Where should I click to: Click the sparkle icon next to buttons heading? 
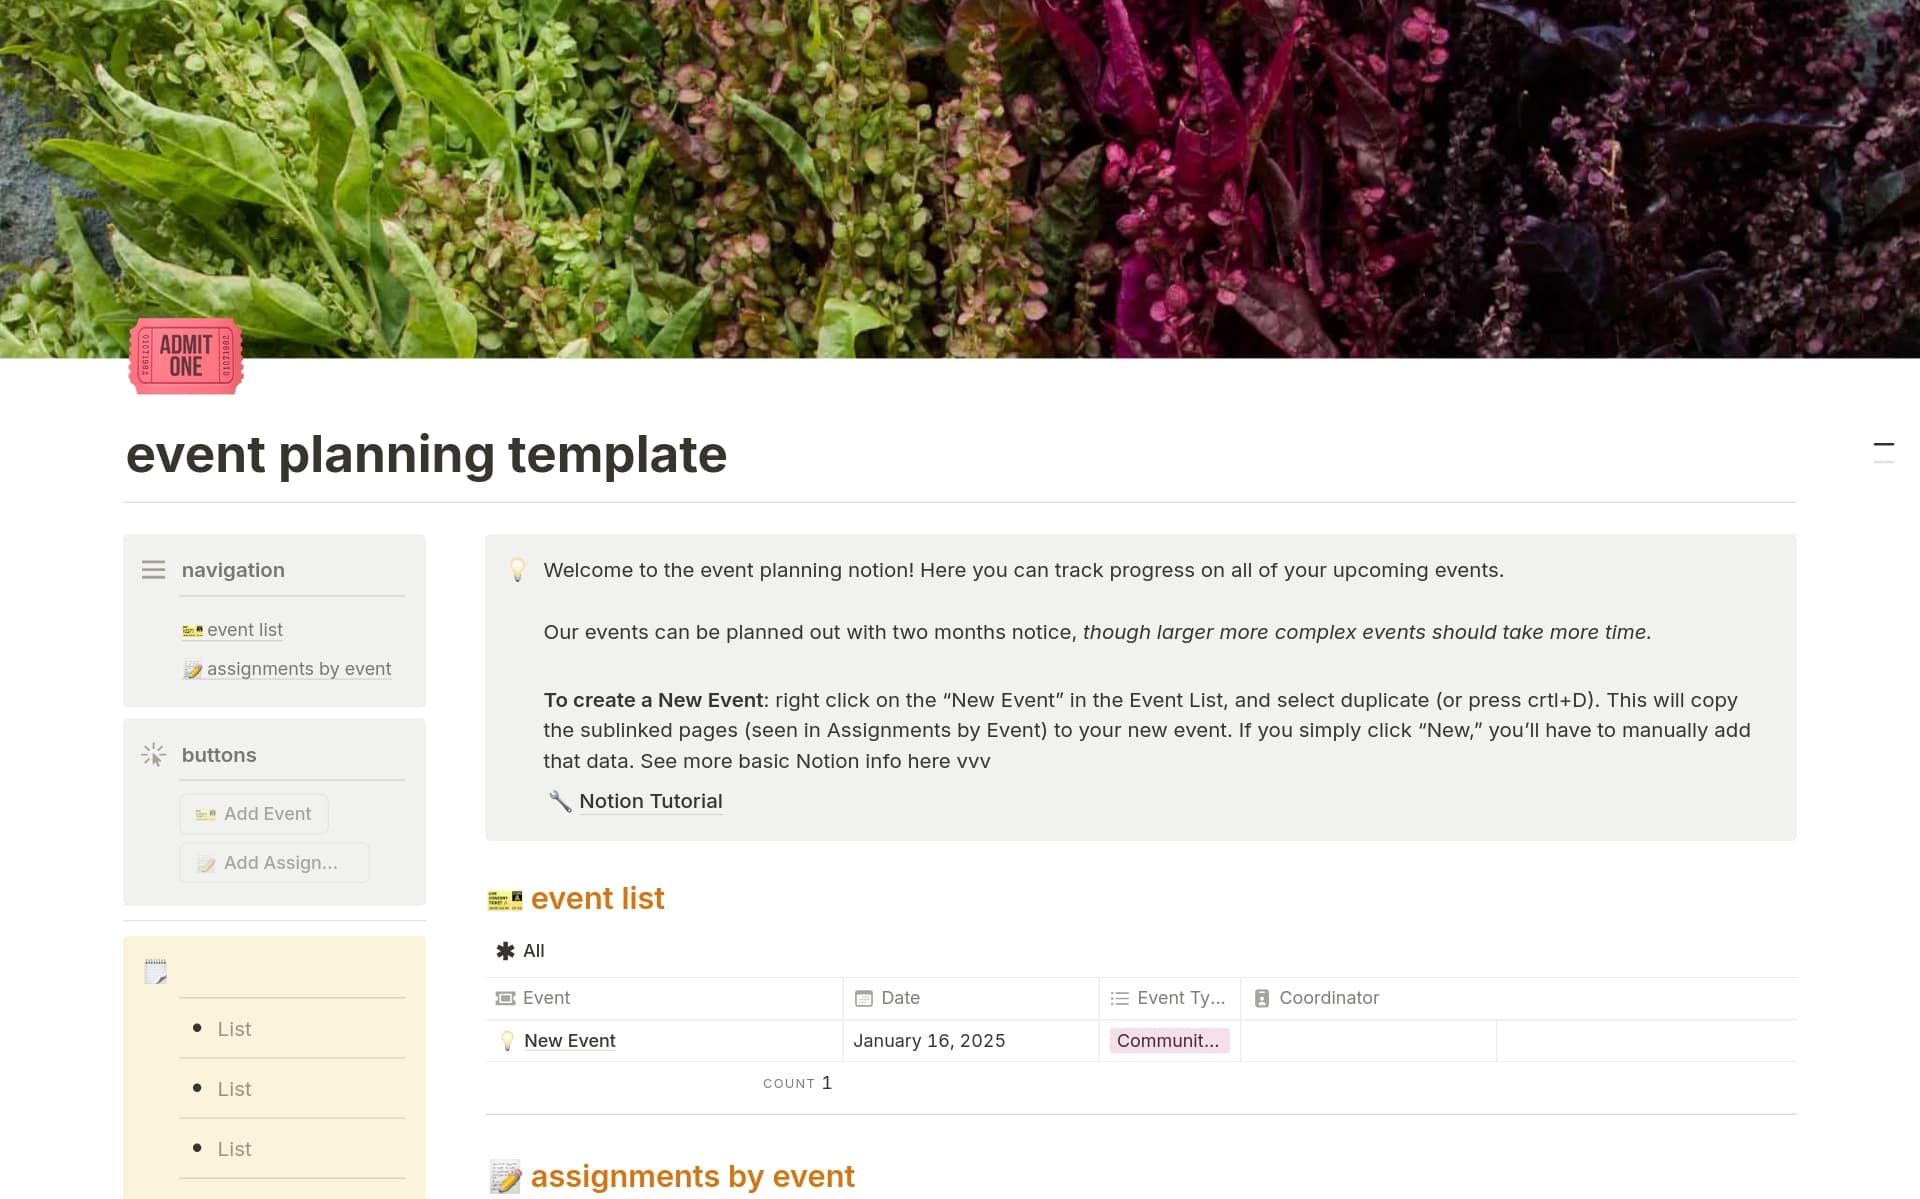[x=153, y=755]
